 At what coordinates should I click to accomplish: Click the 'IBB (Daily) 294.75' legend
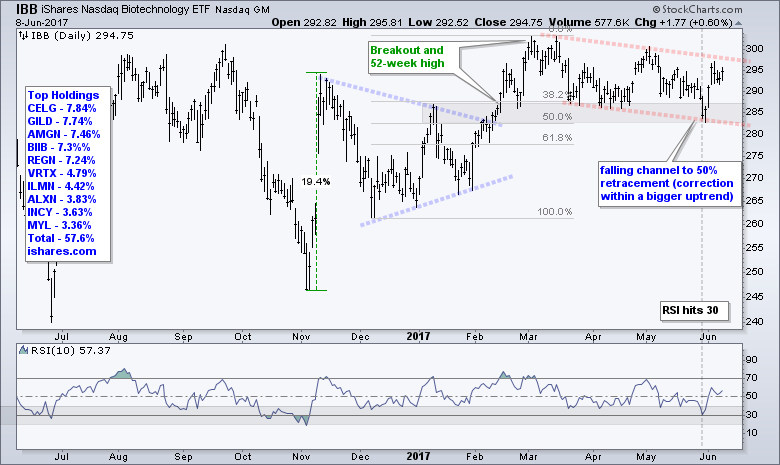[82, 35]
